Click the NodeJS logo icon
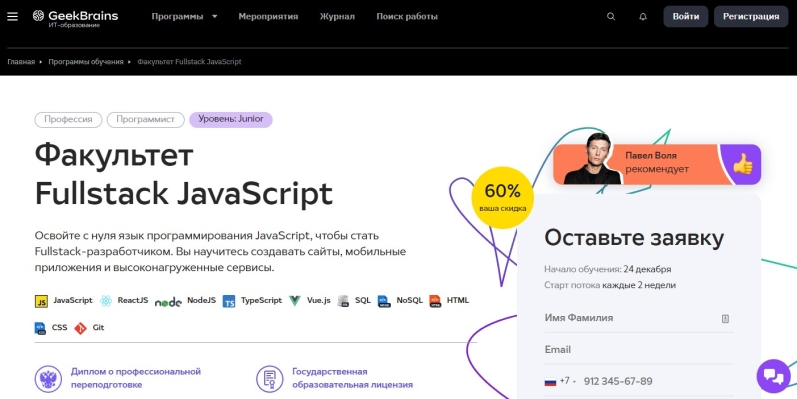Viewport: 797px width, 399px height. coord(168,302)
